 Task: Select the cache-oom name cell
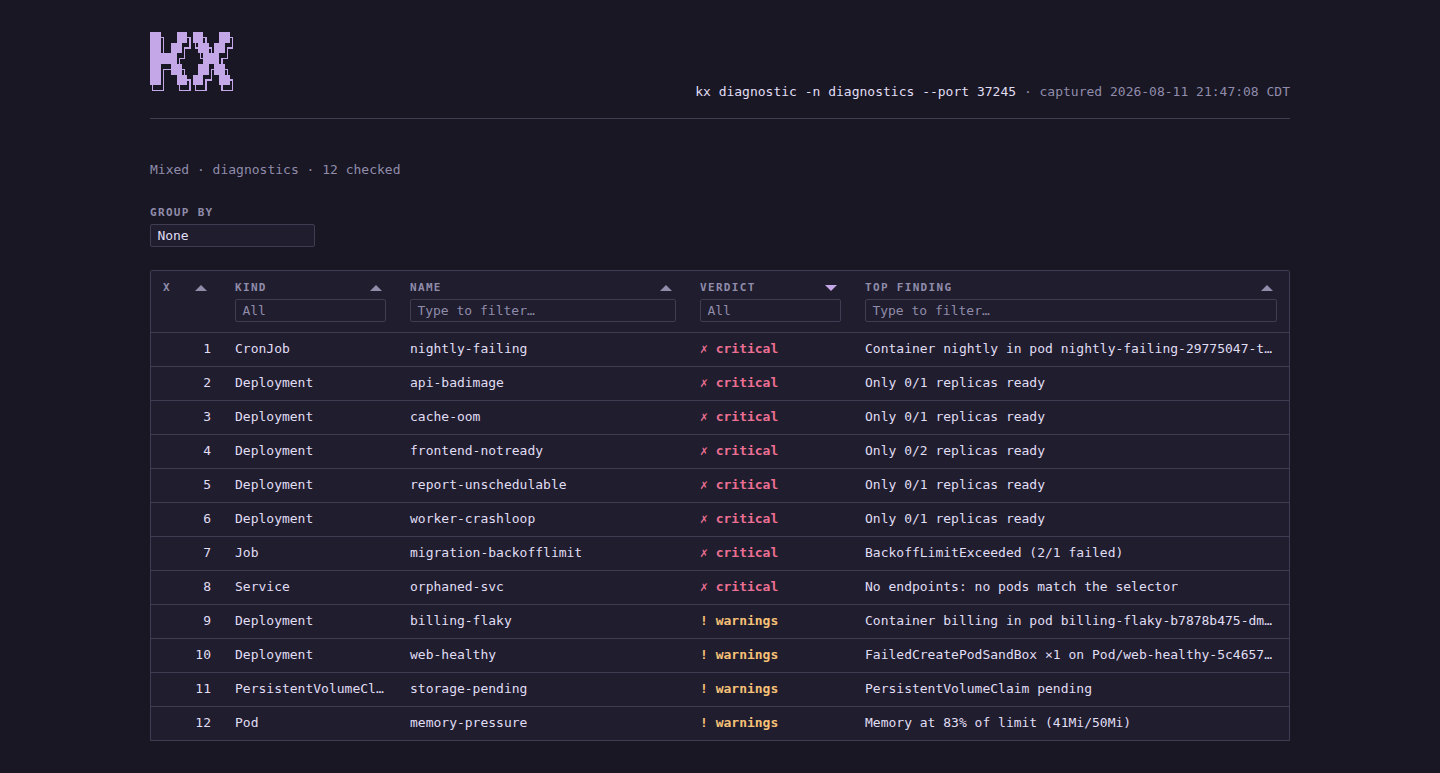(445, 417)
